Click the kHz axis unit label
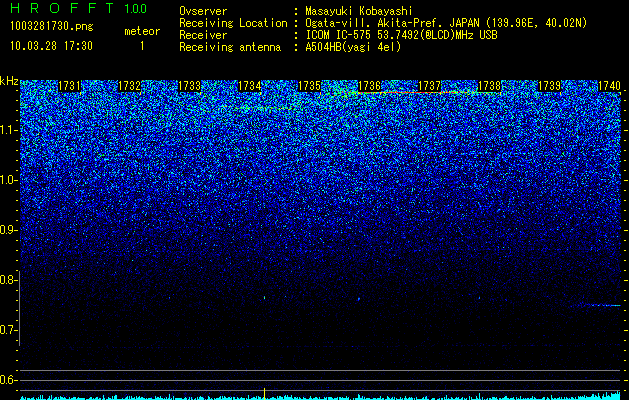629x400 pixels. [9, 81]
